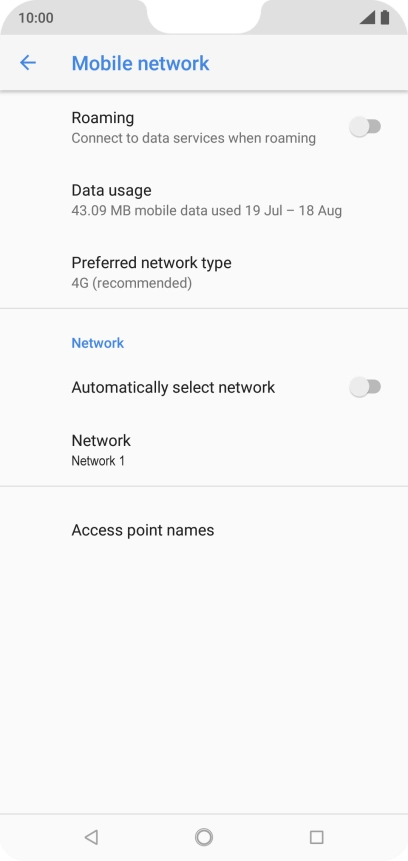Turn on Automatically select network switch
Screen dimensions: 408x861
(x=365, y=387)
